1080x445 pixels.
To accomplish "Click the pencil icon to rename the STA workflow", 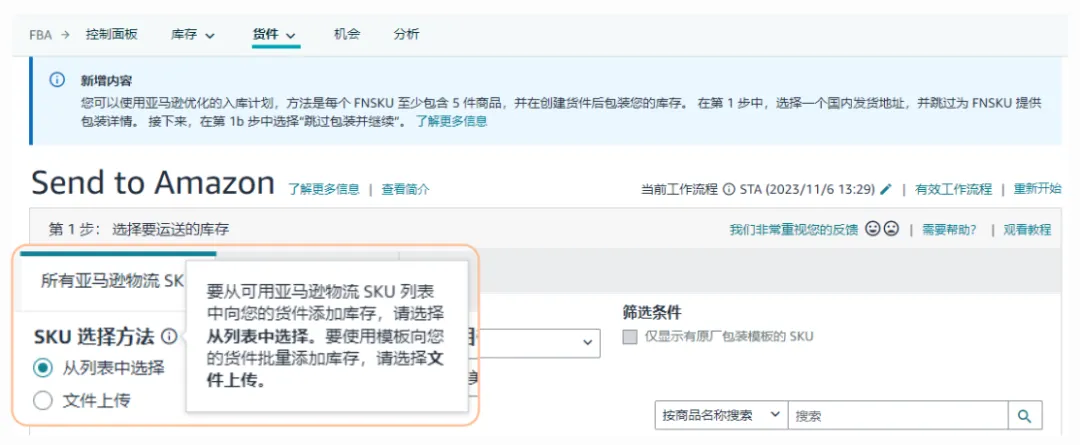I will click(x=886, y=189).
